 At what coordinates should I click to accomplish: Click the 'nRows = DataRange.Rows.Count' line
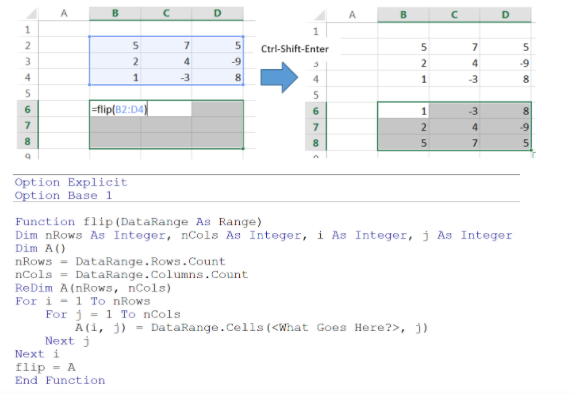tap(120, 262)
